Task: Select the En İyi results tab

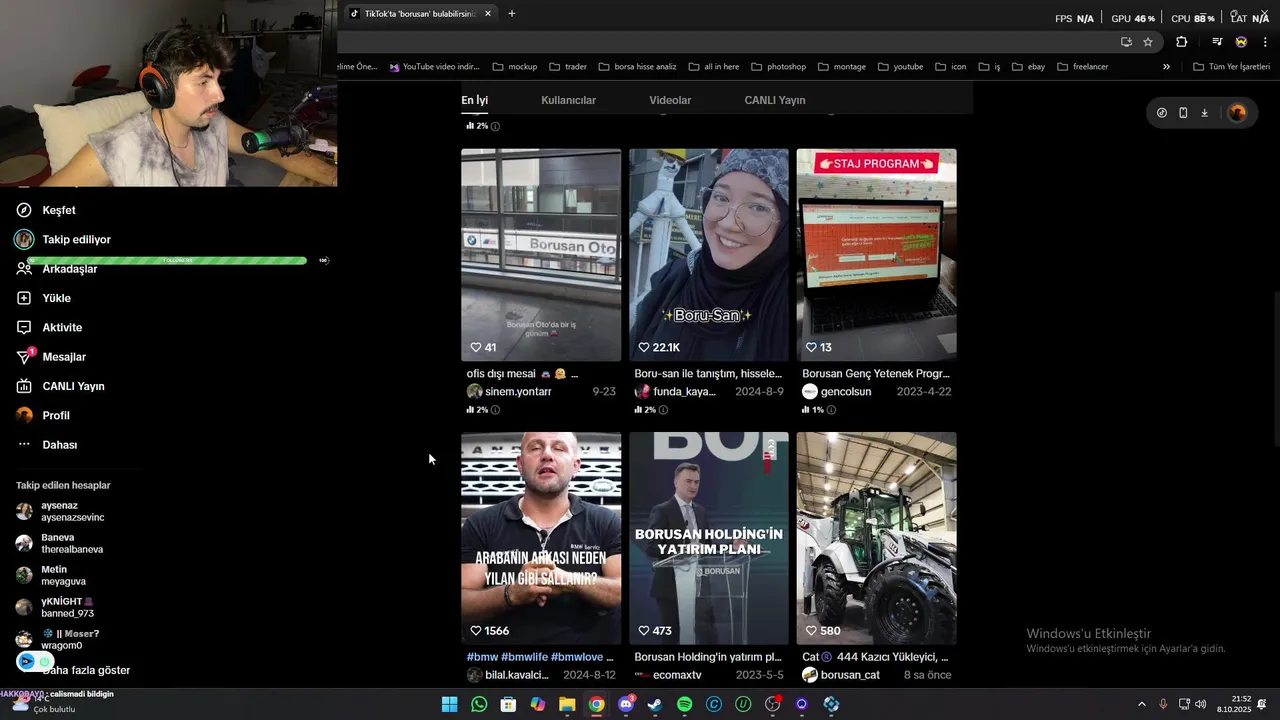Action: coord(474,100)
